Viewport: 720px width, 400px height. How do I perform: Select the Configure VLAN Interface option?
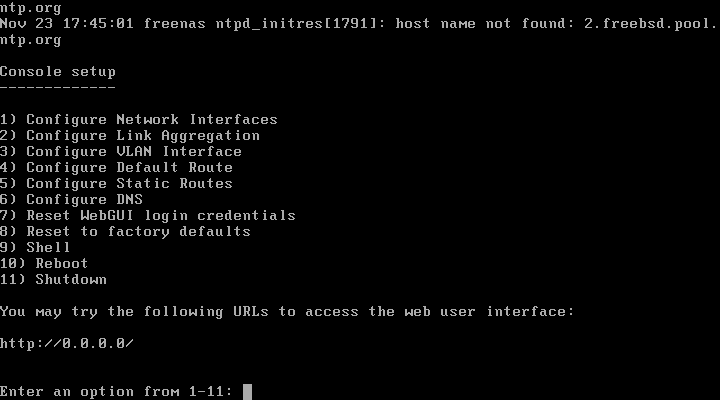point(121,152)
